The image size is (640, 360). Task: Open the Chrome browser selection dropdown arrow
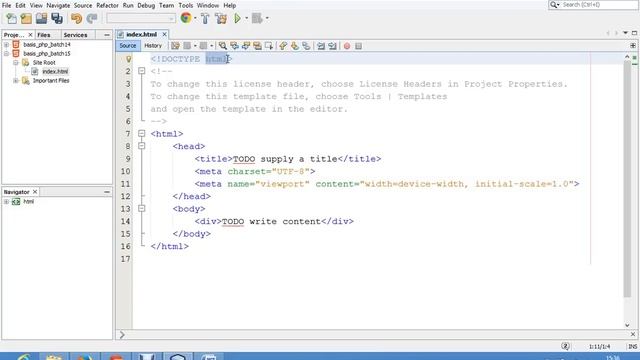pyautogui.click(x=195, y=18)
